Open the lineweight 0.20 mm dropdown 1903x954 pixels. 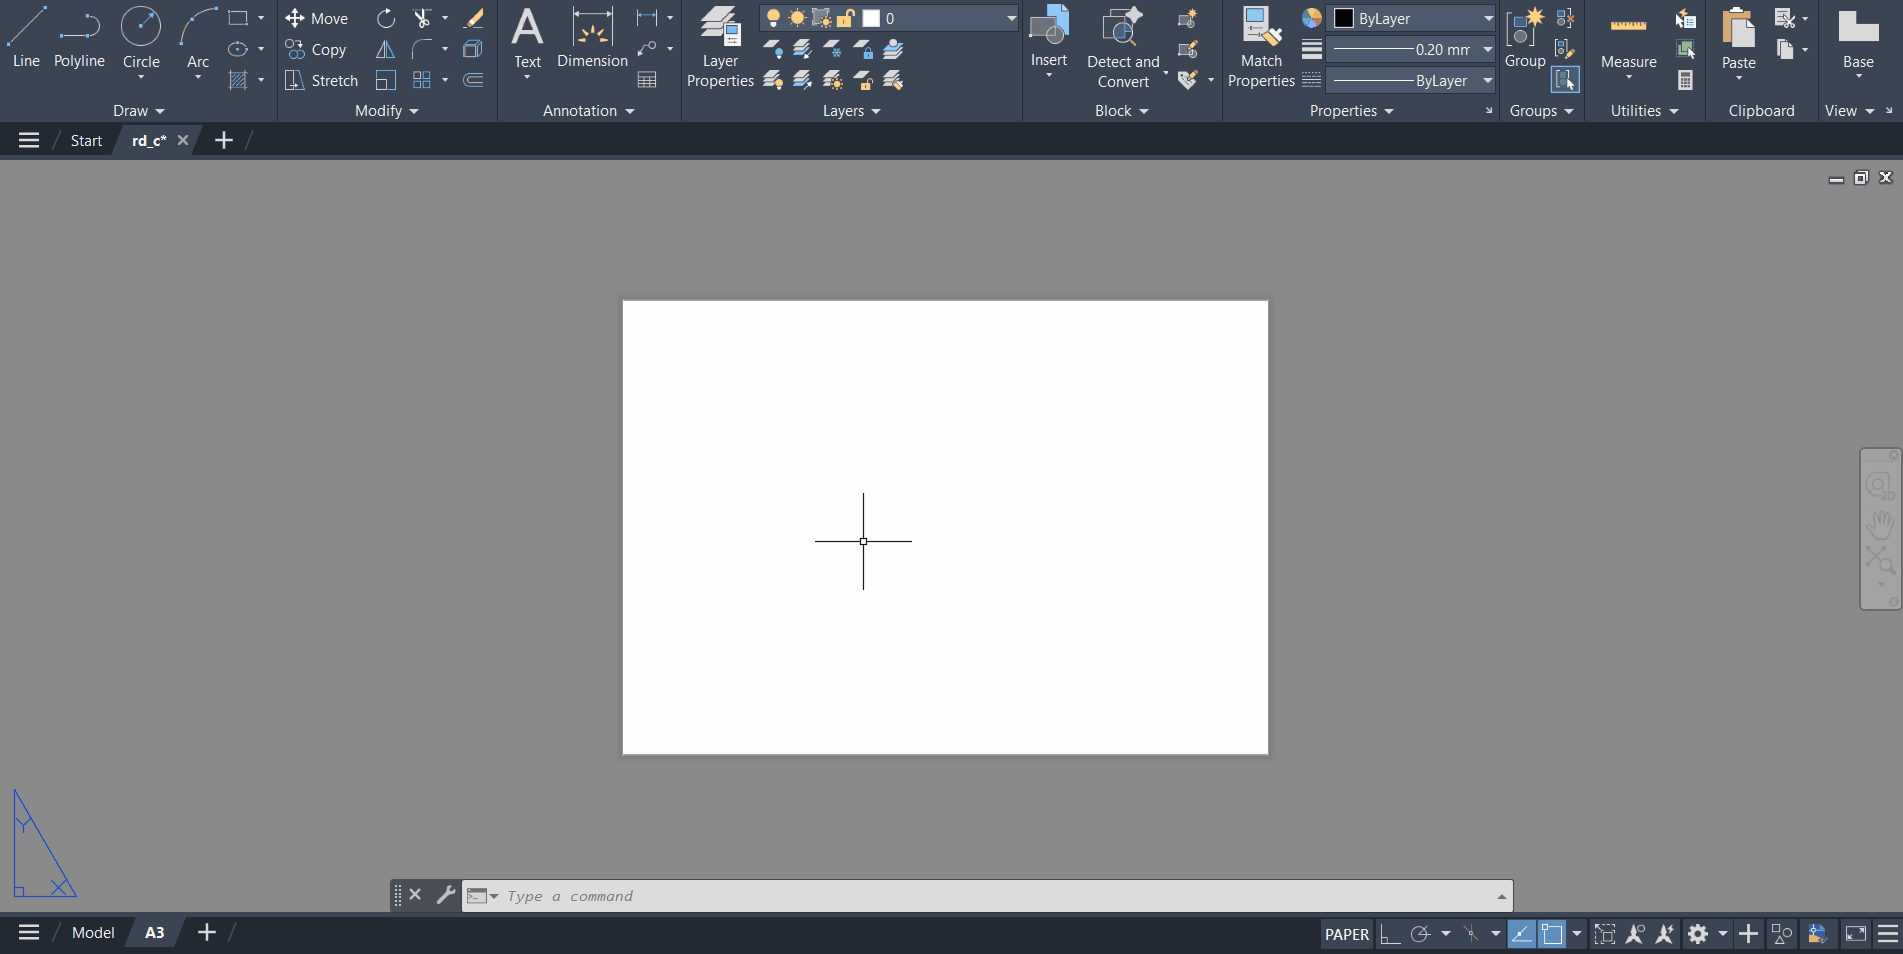coord(1410,49)
